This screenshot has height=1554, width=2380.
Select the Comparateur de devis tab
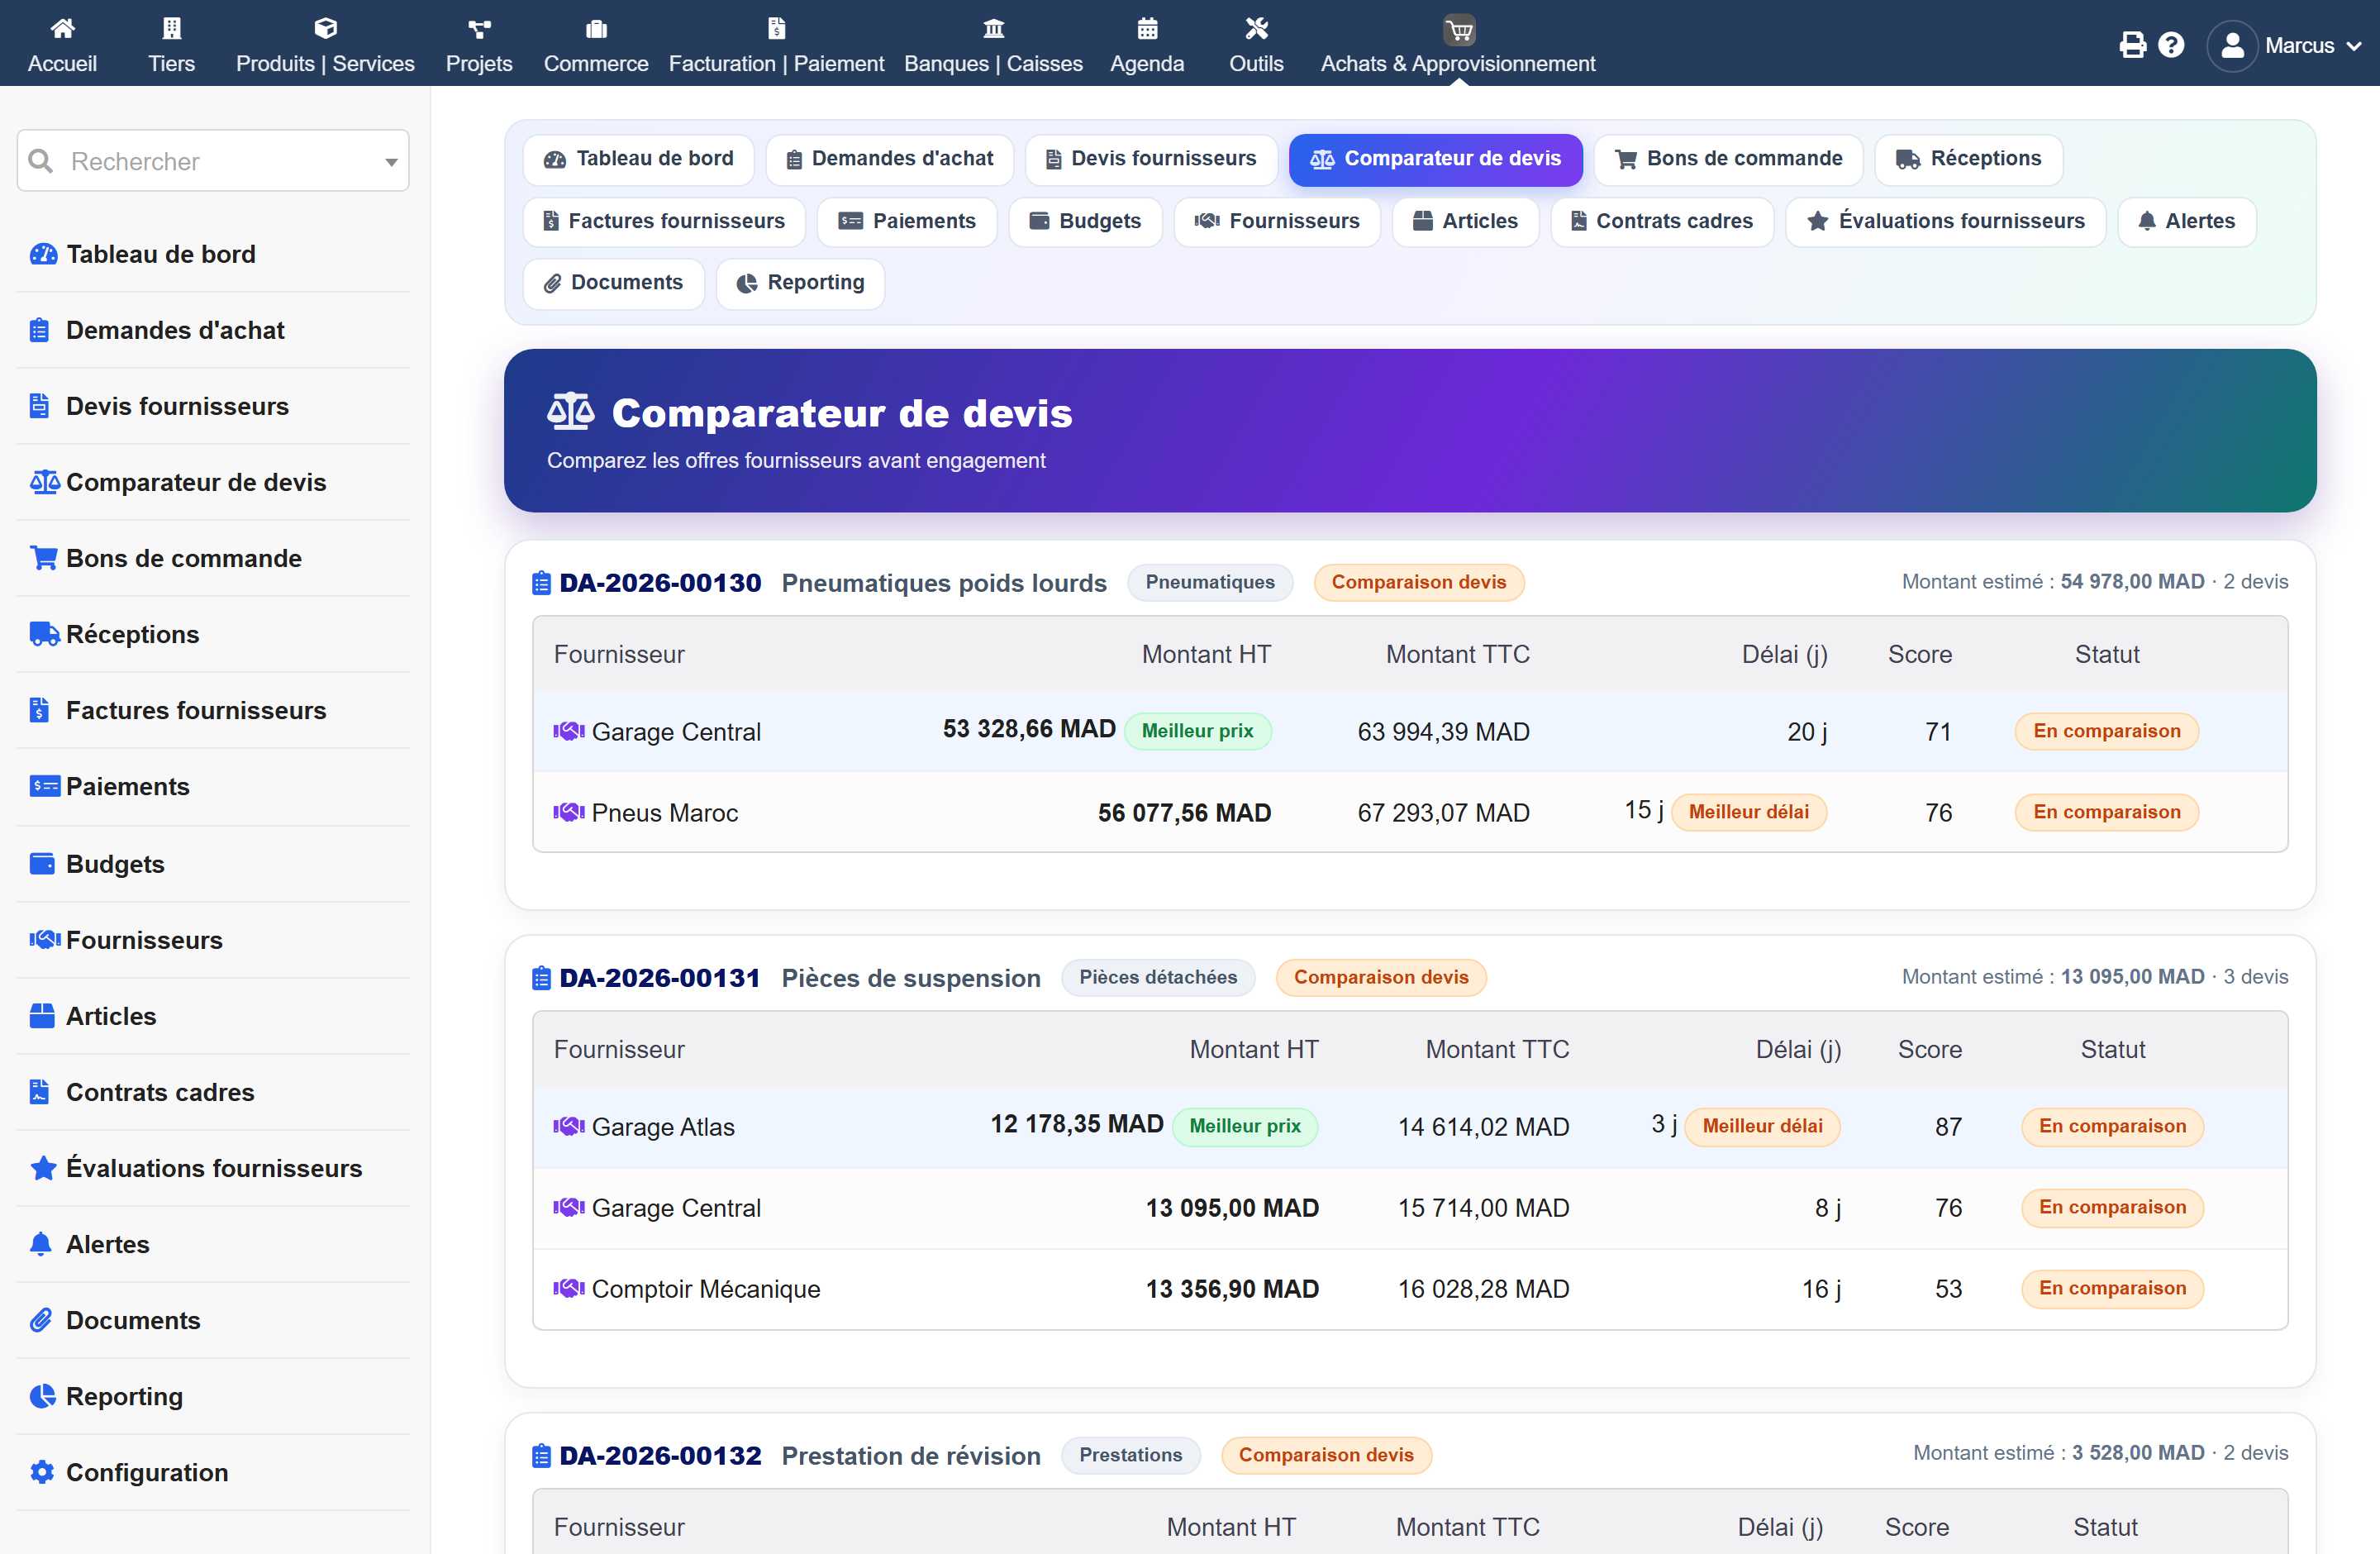pos(1435,159)
